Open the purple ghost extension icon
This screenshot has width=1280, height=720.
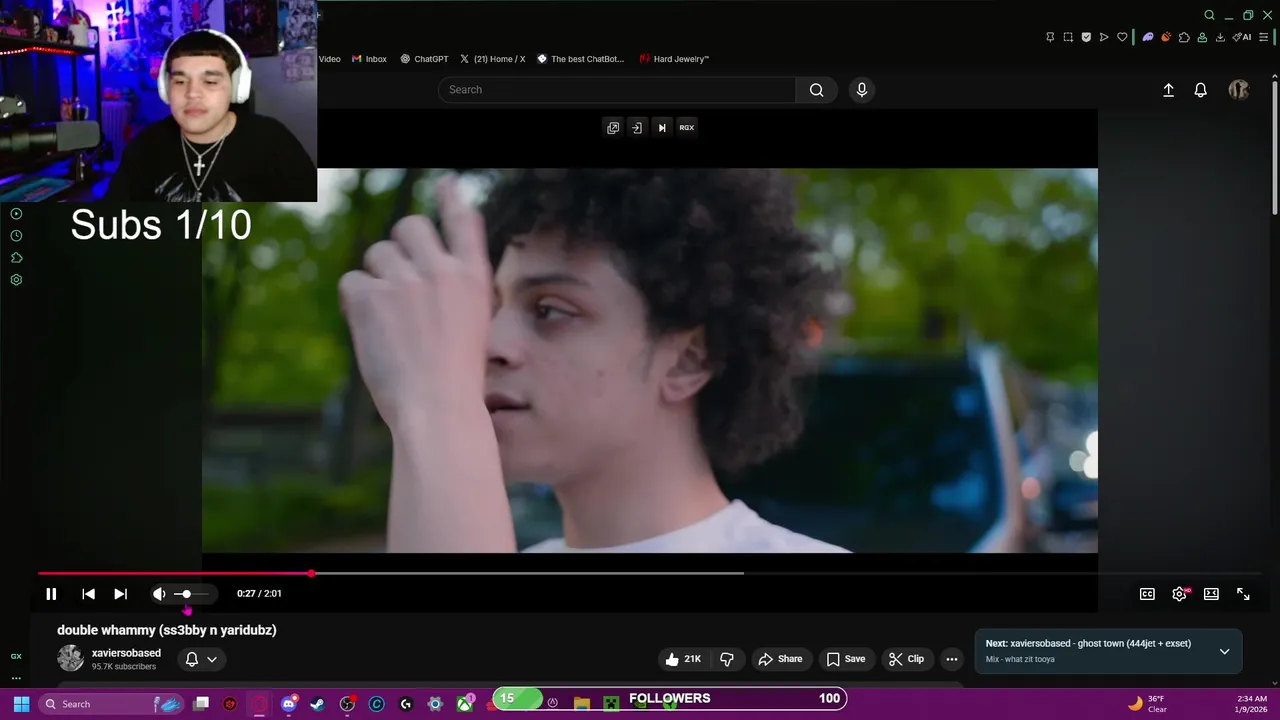coord(1148,37)
